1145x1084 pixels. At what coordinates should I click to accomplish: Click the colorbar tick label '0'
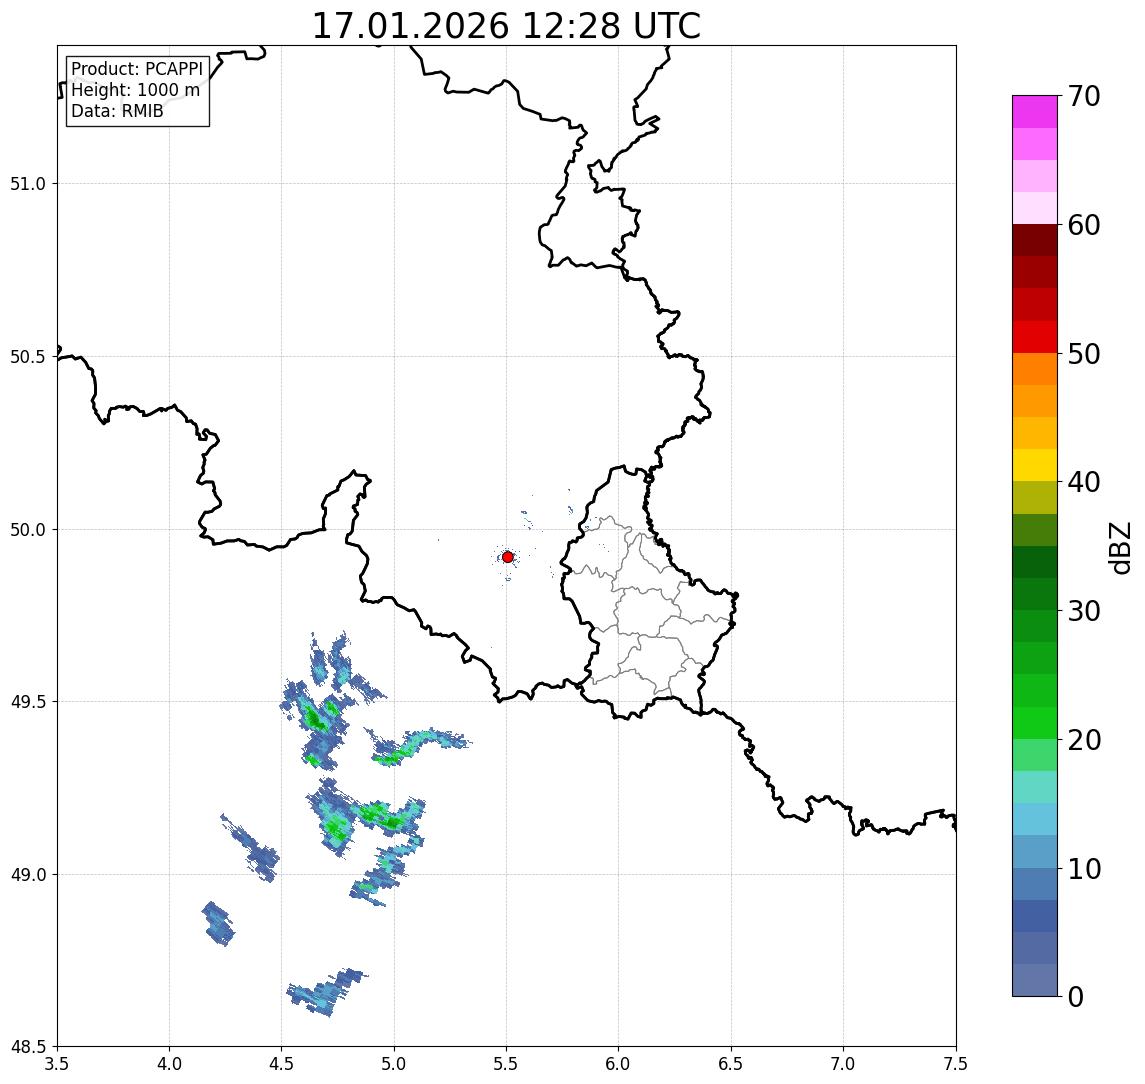click(1076, 996)
